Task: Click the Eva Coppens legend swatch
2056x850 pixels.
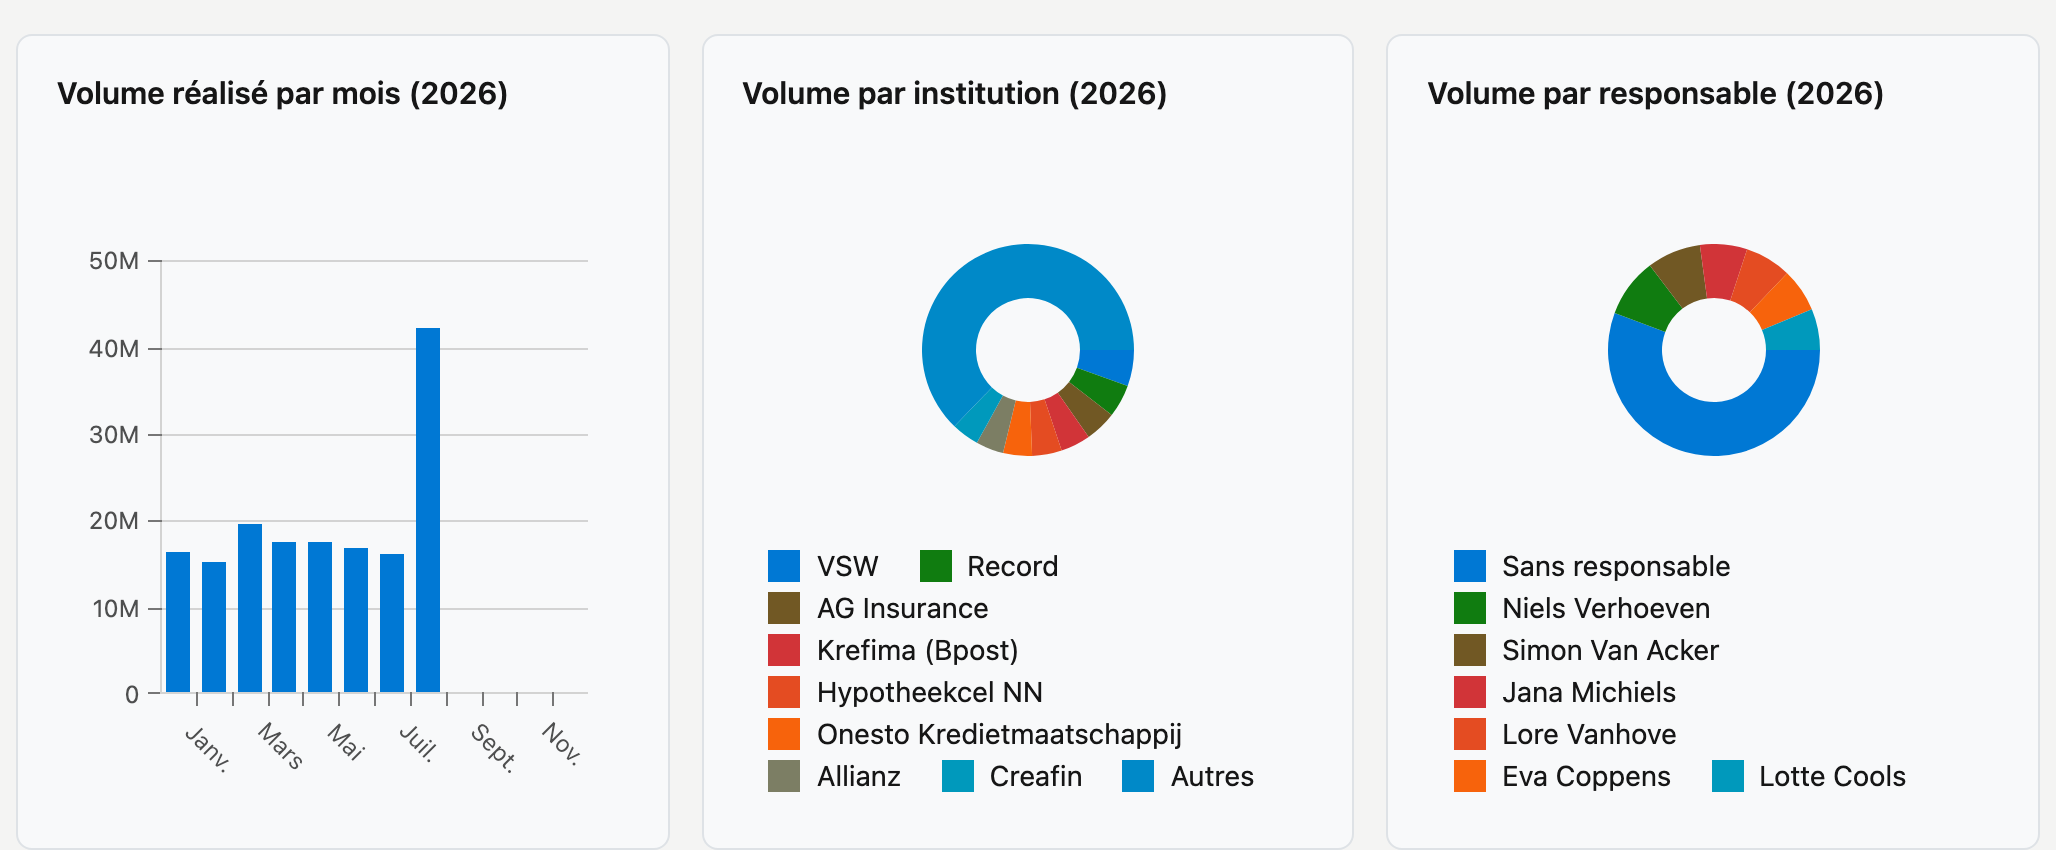Action: click(x=1470, y=776)
